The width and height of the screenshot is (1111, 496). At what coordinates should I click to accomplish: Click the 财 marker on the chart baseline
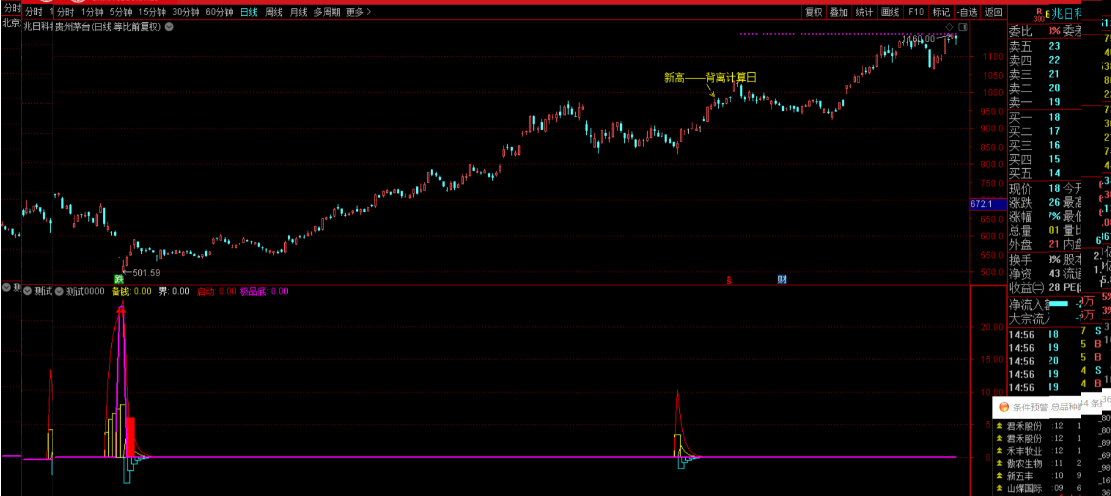click(x=782, y=279)
